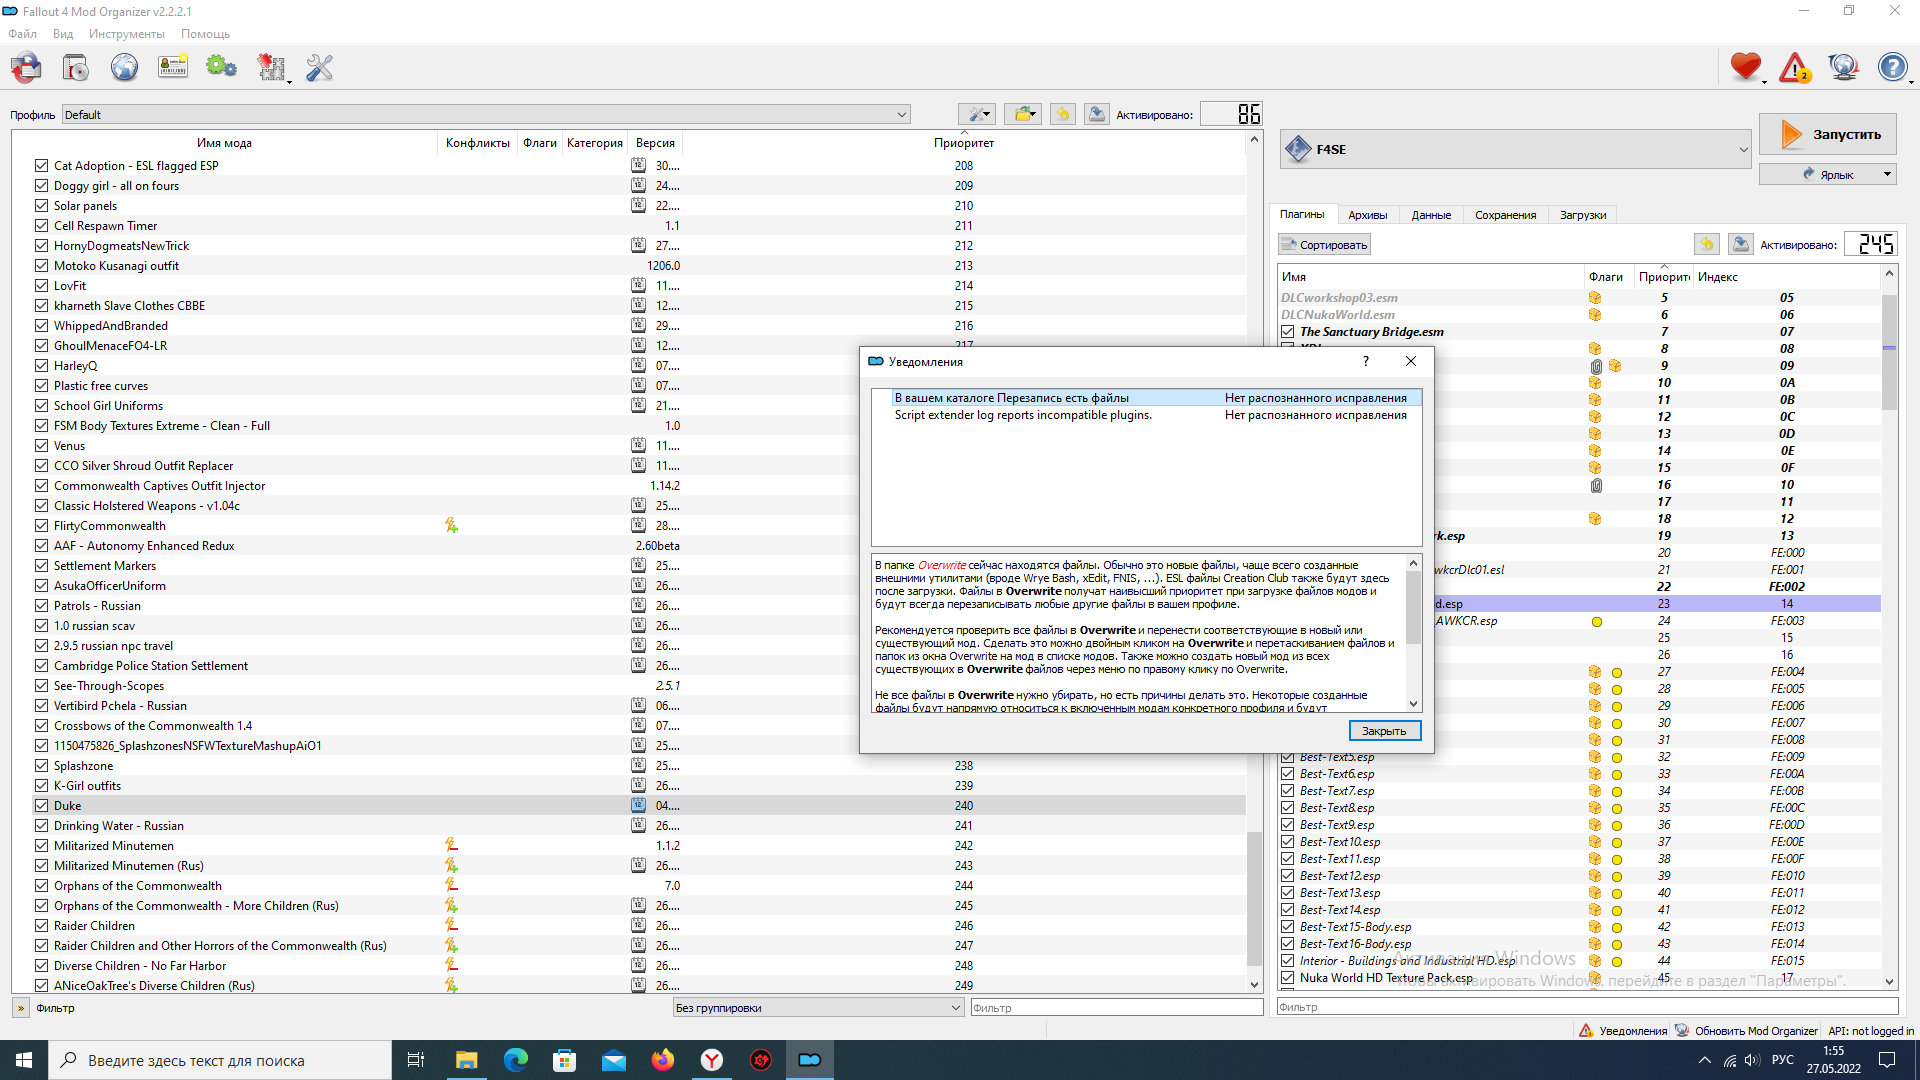The width and height of the screenshot is (1920, 1080).
Task: Uncheck the Solar panels mod checkbox
Action: [x=41, y=206]
